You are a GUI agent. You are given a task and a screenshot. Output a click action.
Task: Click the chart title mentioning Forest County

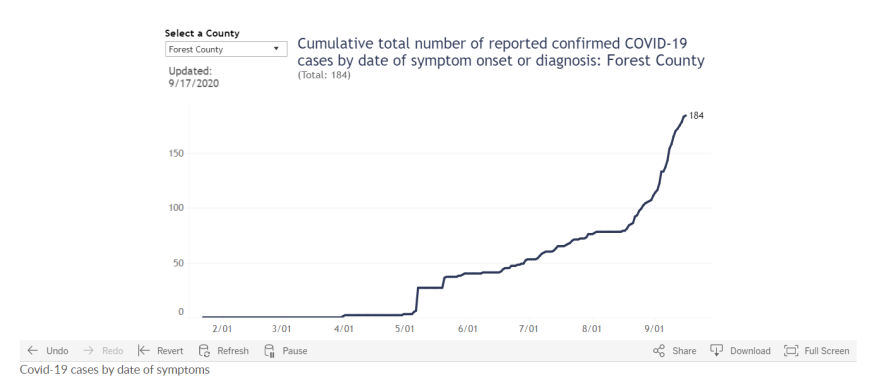(x=501, y=52)
